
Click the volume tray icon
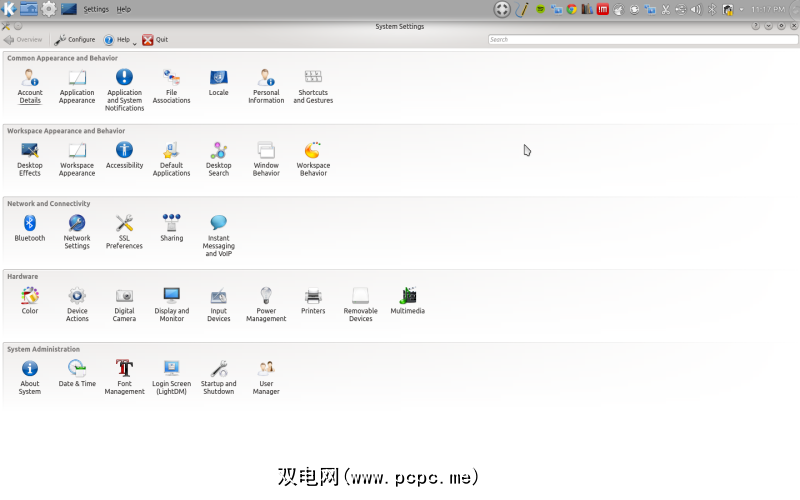(696, 9)
